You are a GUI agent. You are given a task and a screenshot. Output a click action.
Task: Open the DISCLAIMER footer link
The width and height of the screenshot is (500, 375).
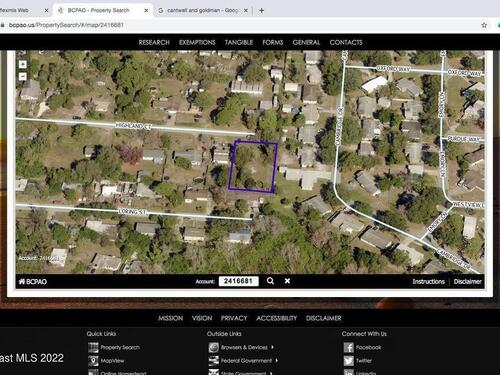(x=324, y=318)
